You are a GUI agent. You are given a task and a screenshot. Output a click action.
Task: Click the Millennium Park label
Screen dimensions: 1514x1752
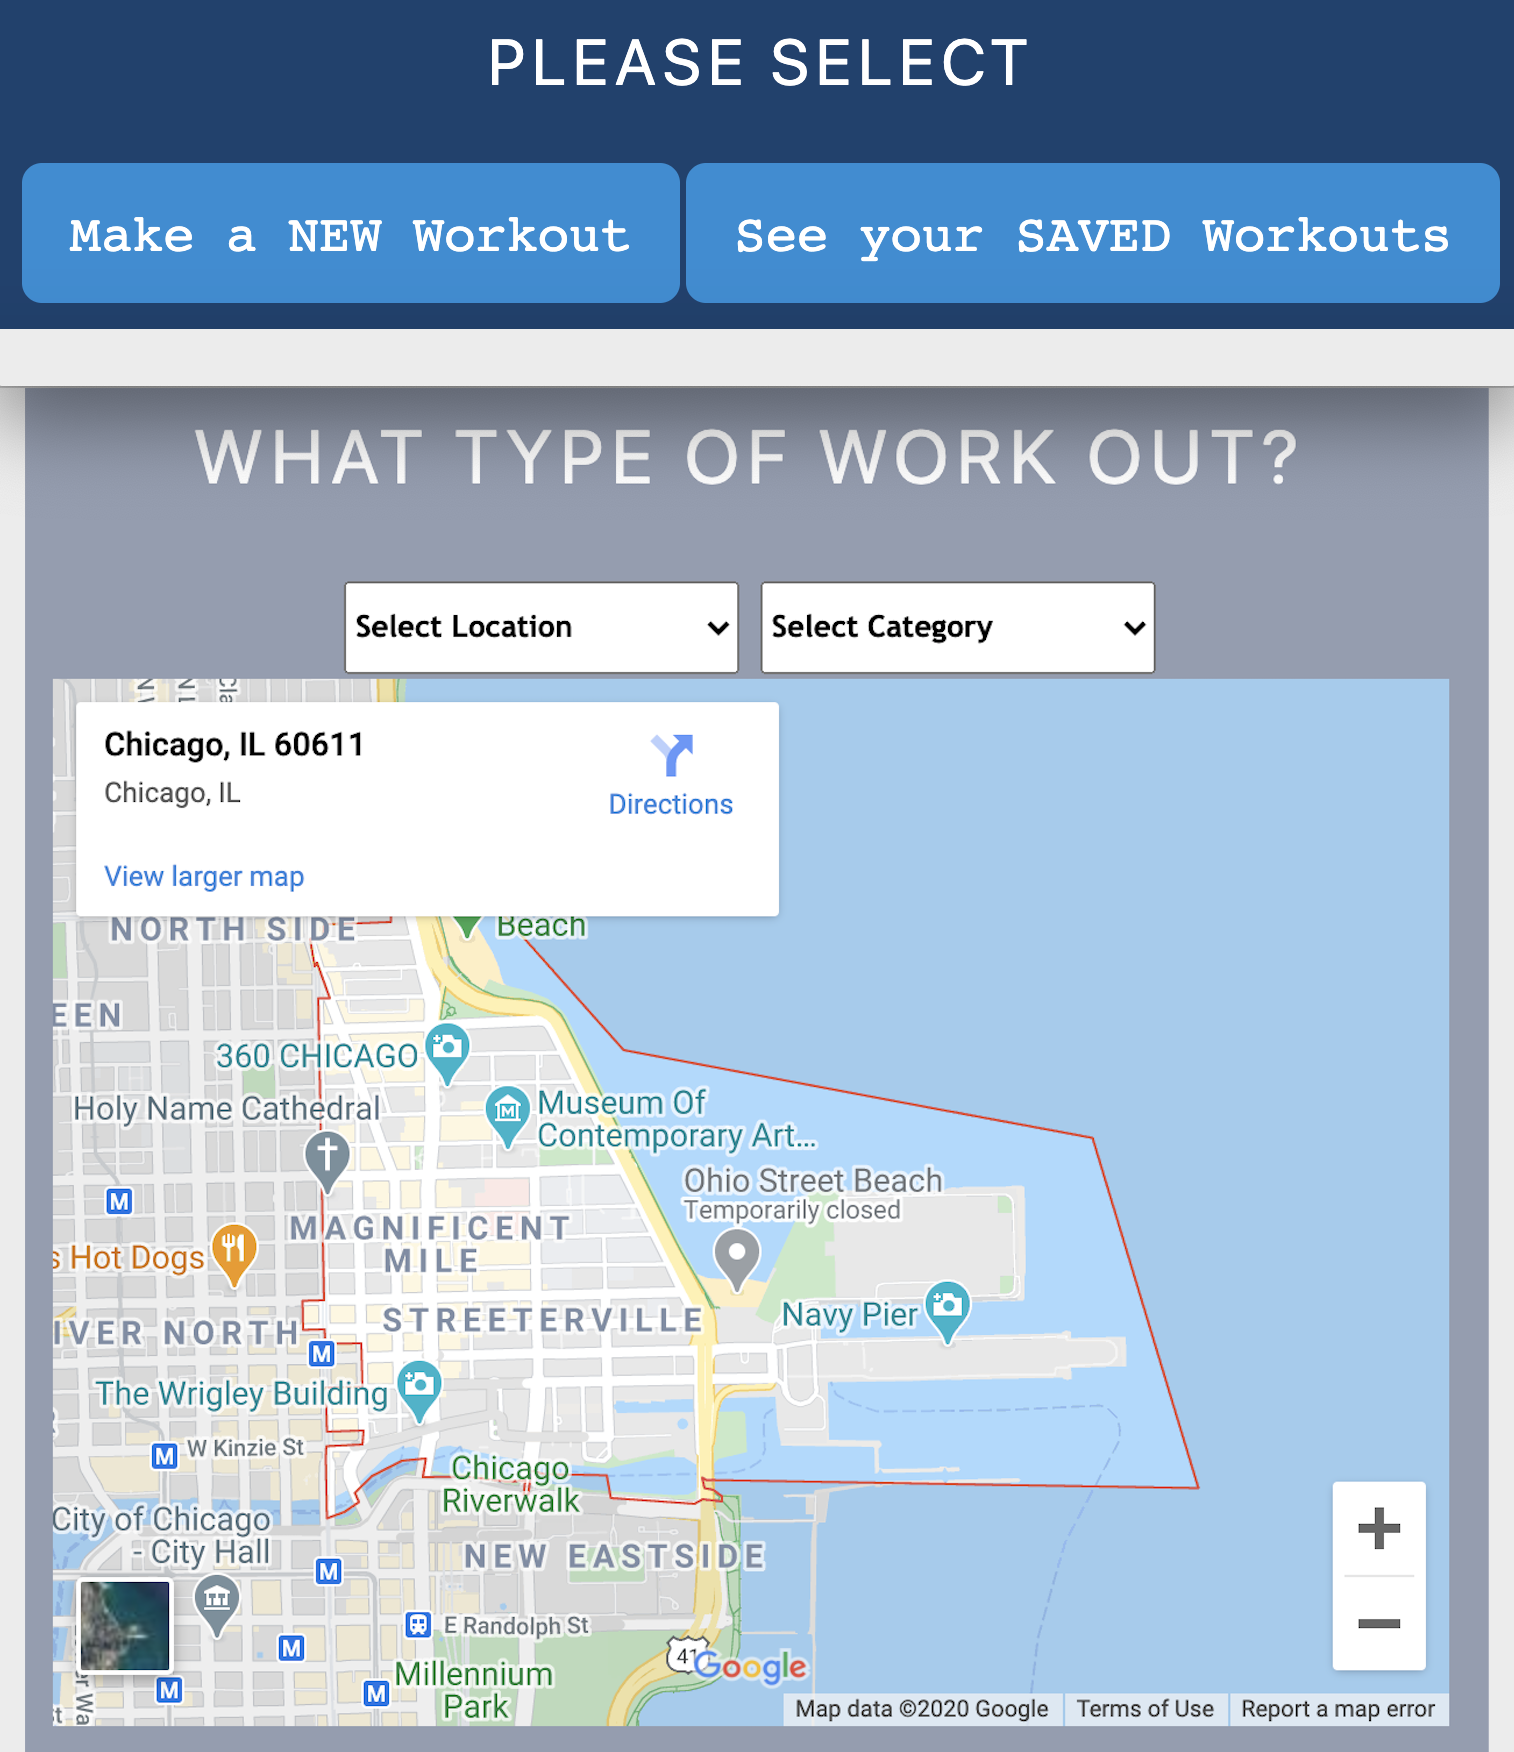pos(474,1690)
